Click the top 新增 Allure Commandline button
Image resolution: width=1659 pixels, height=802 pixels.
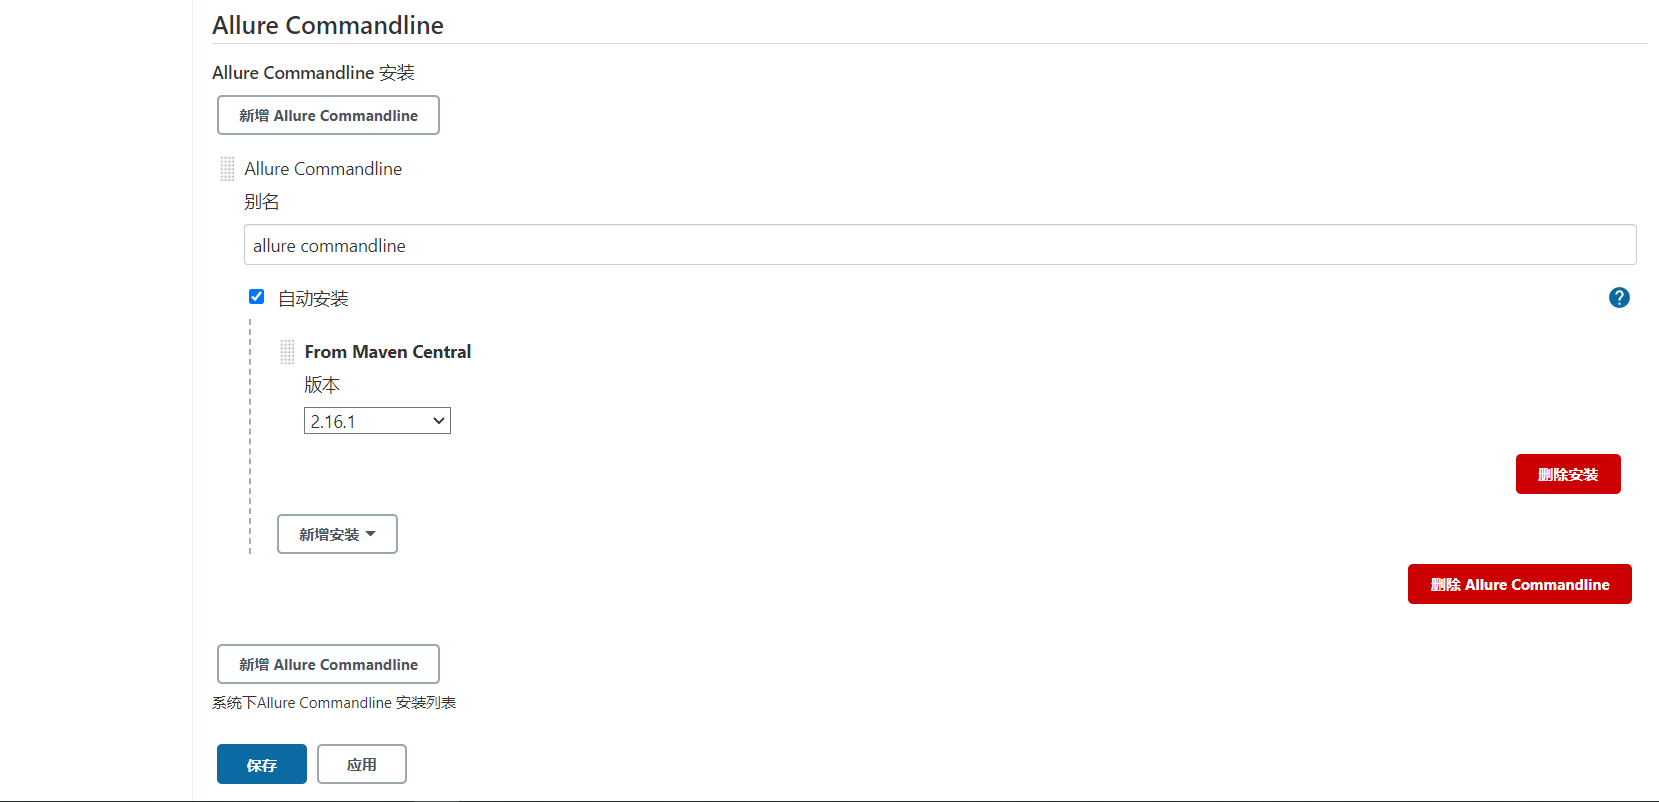(328, 115)
